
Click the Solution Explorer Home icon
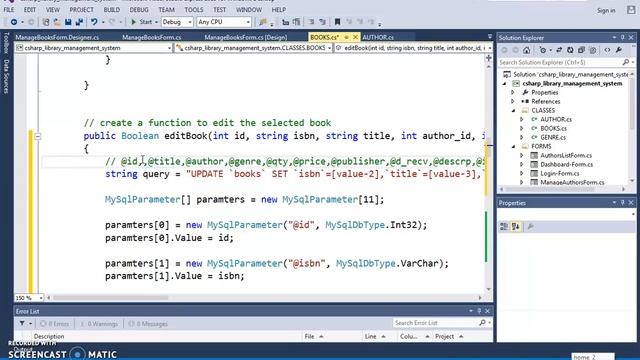pyautogui.click(x=527, y=50)
